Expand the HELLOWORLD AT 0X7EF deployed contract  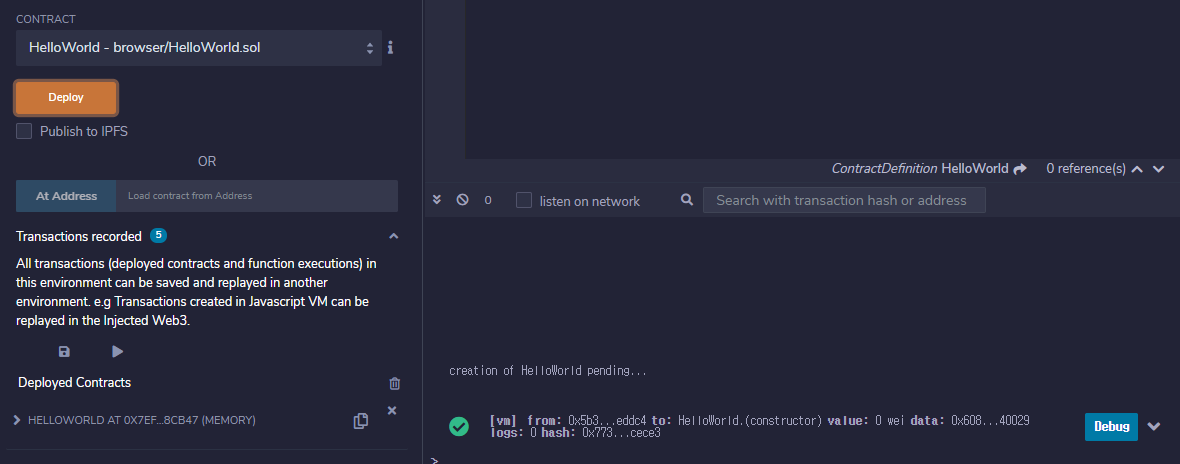click(17, 420)
